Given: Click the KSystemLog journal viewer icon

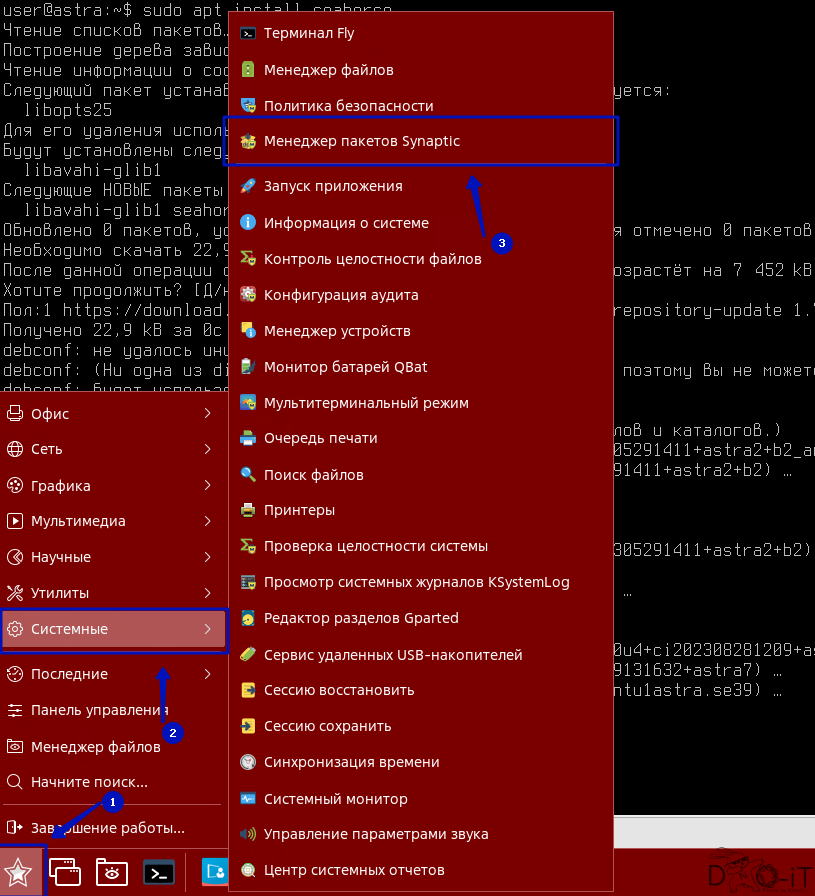Looking at the screenshot, I should pos(248,582).
